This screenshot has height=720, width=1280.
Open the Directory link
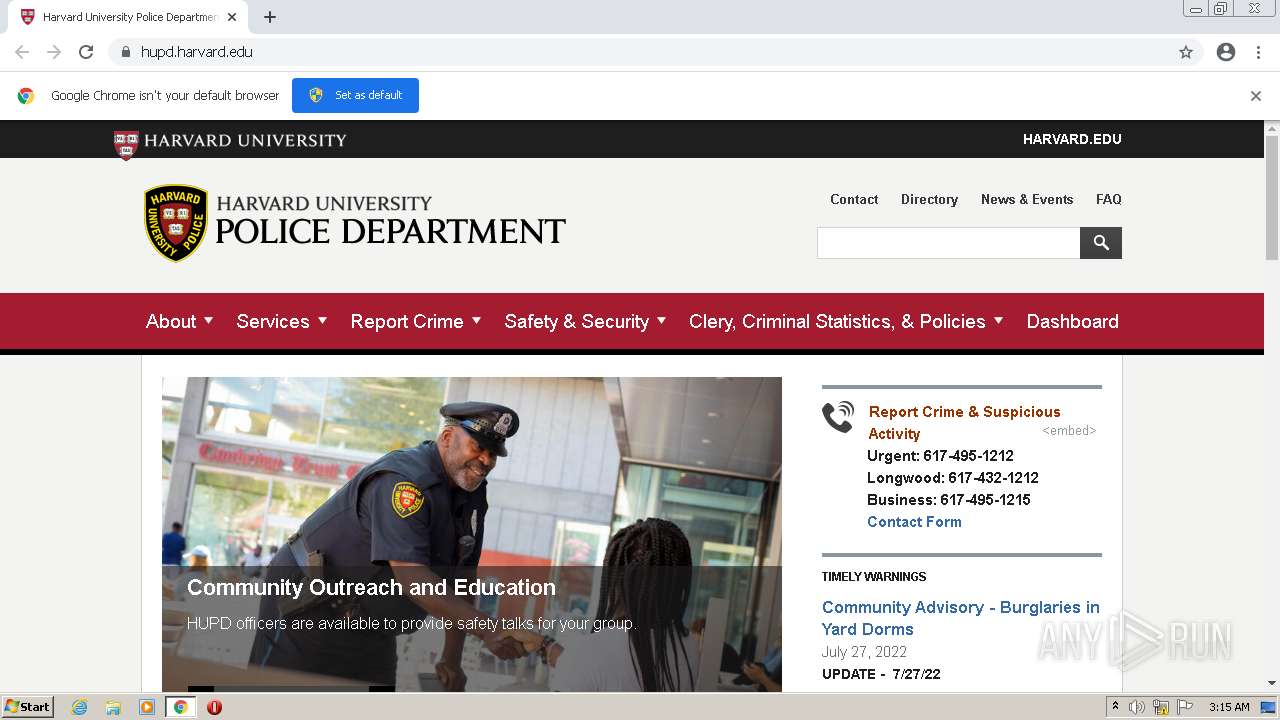point(929,199)
